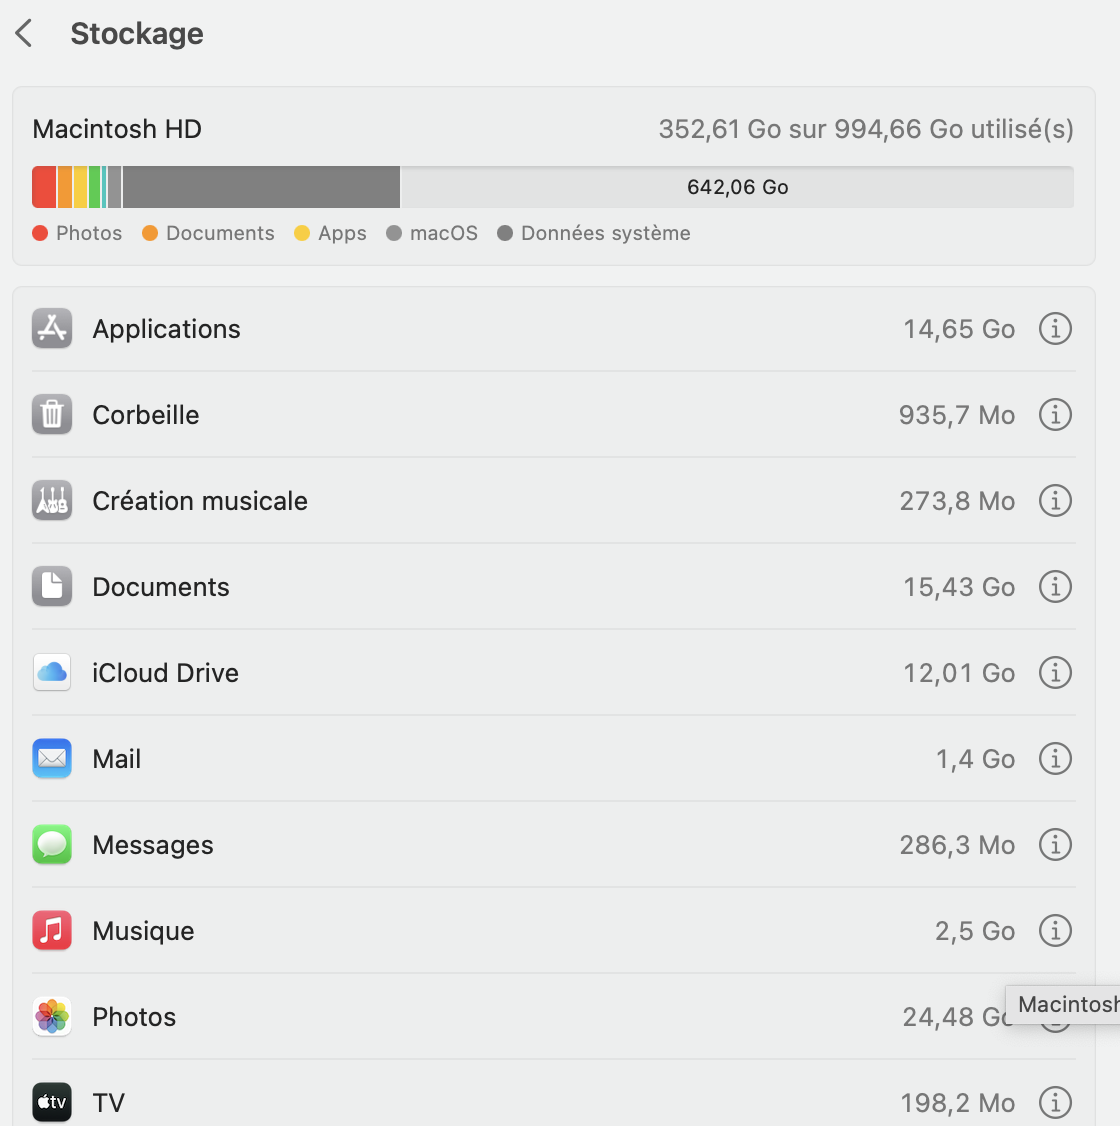Open info button for Corbeille
The width and height of the screenshot is (1120, 1126).
[x=1055, y=414]
